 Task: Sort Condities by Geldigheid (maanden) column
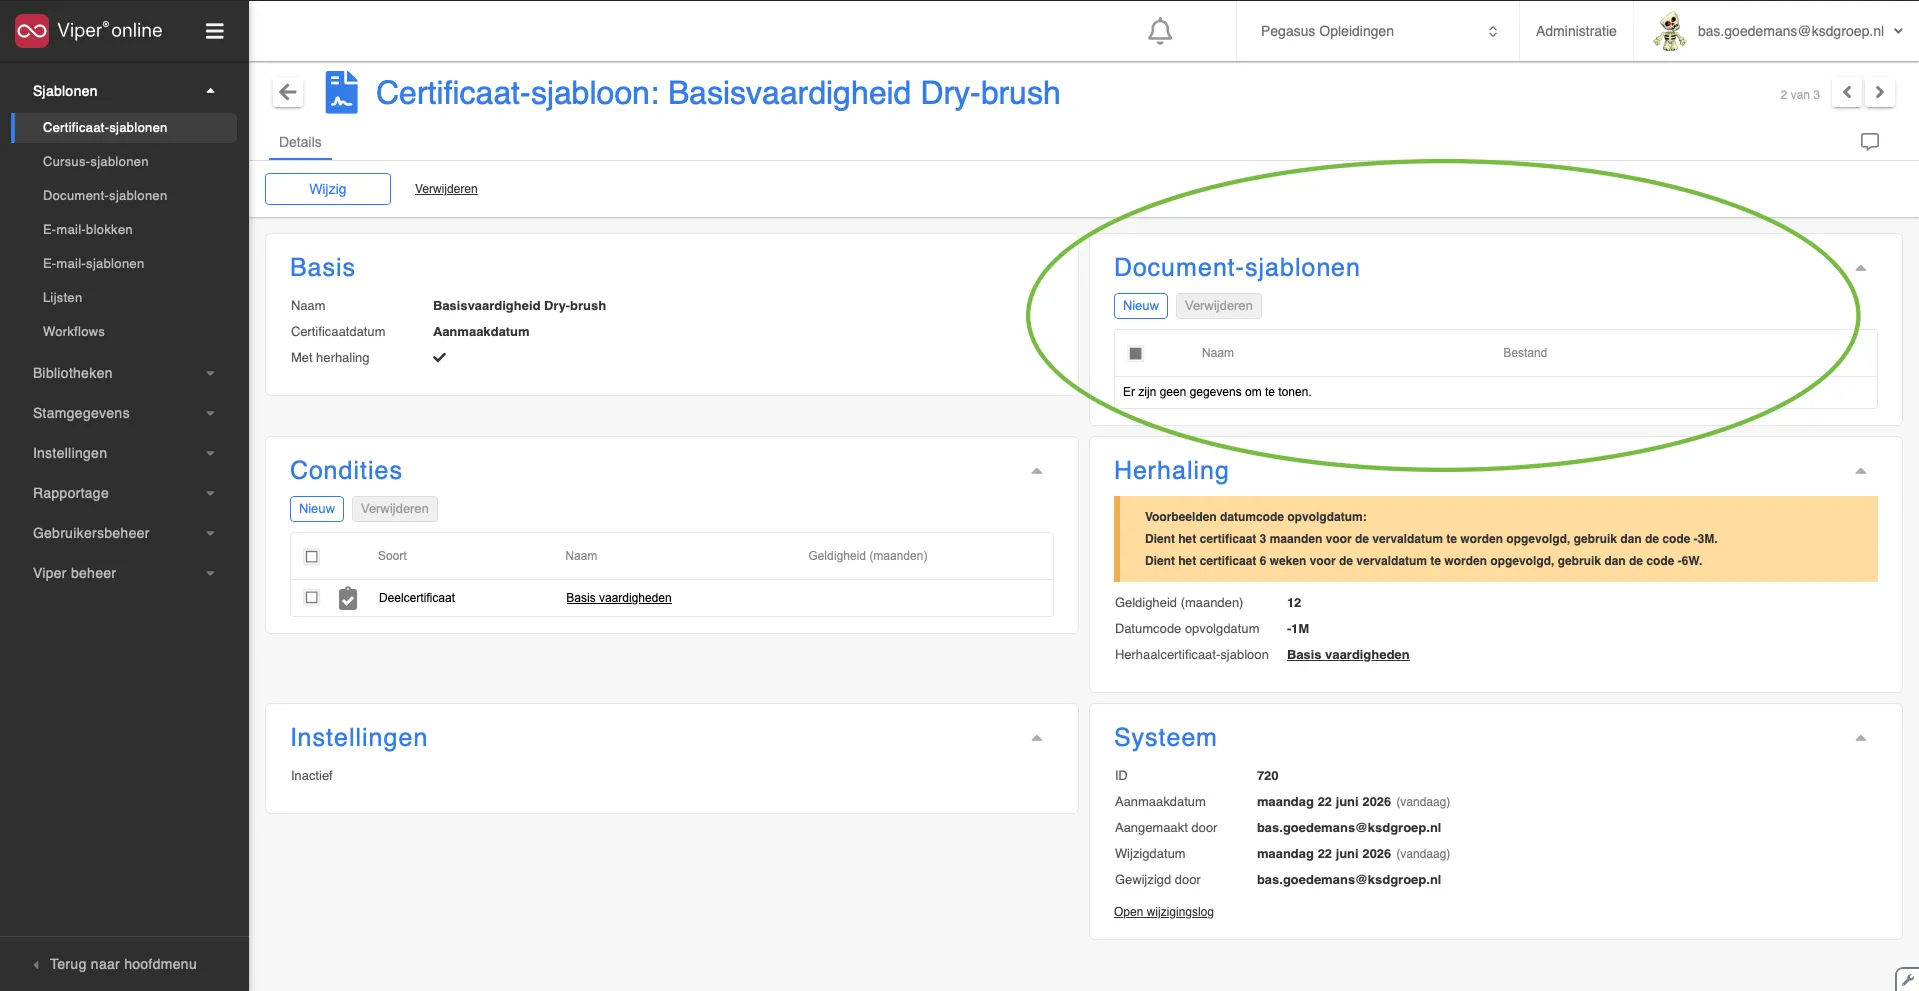coord(868,556)
